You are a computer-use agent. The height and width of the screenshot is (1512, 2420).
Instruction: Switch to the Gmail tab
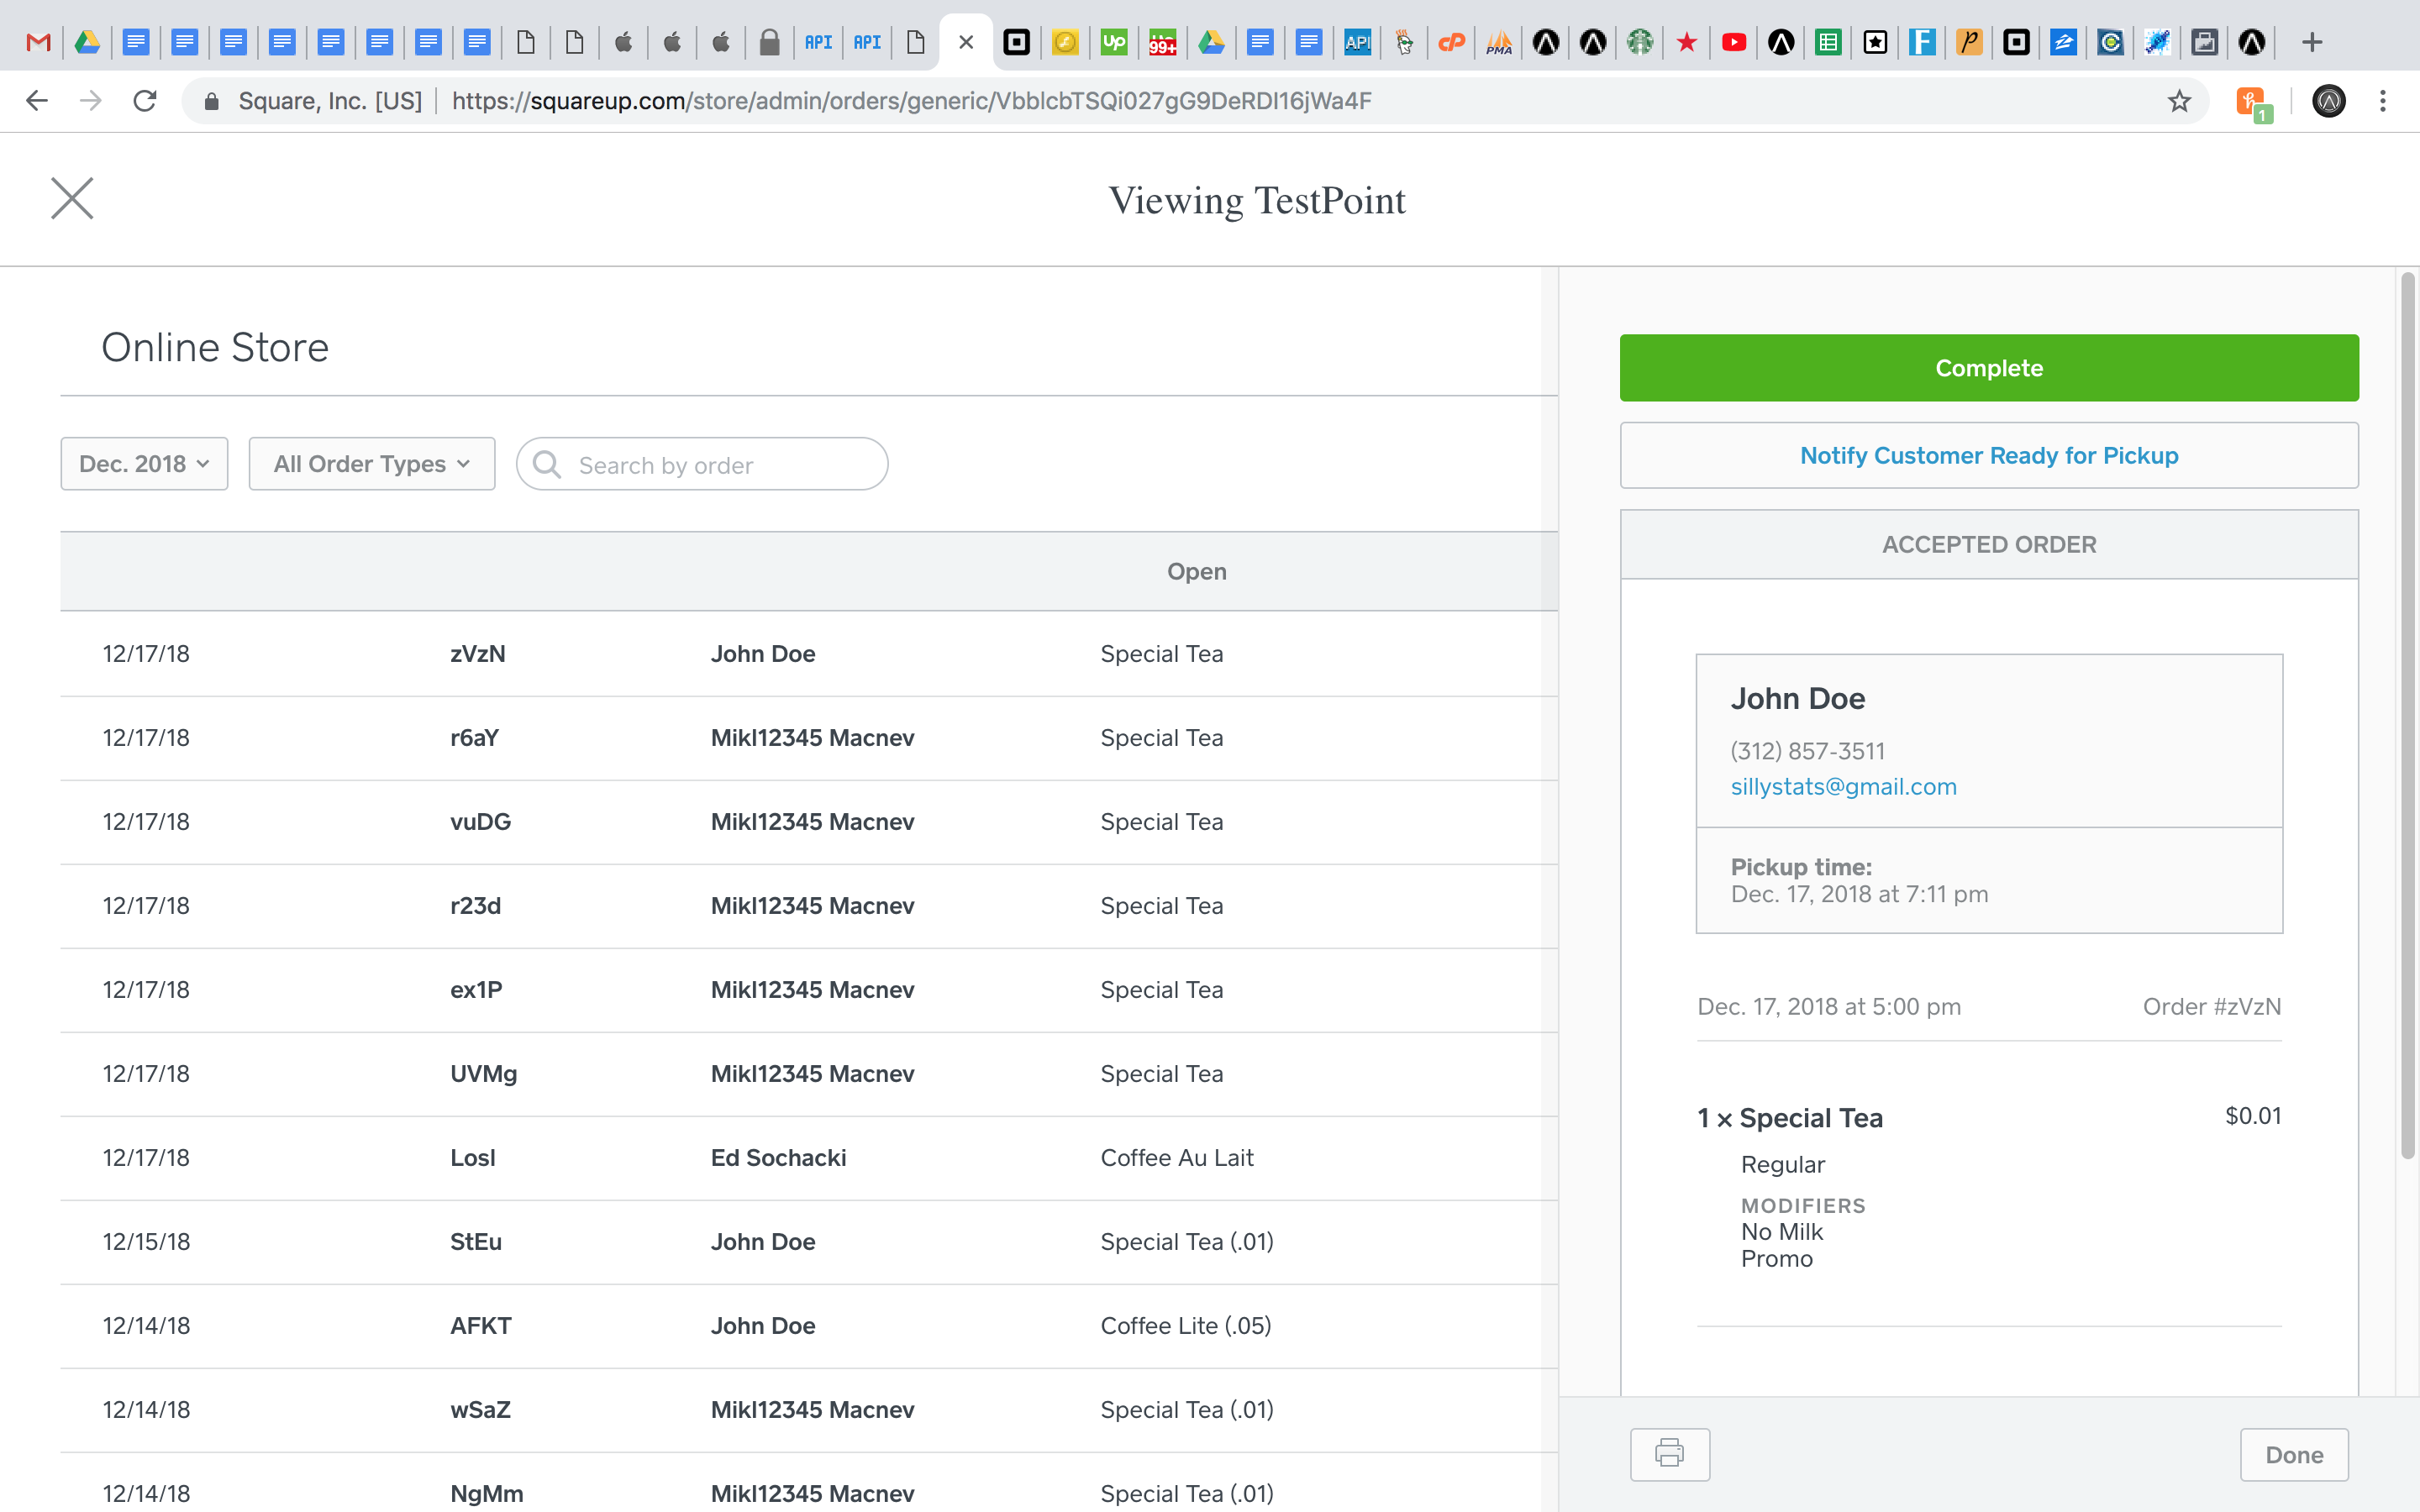pos(38,42)
